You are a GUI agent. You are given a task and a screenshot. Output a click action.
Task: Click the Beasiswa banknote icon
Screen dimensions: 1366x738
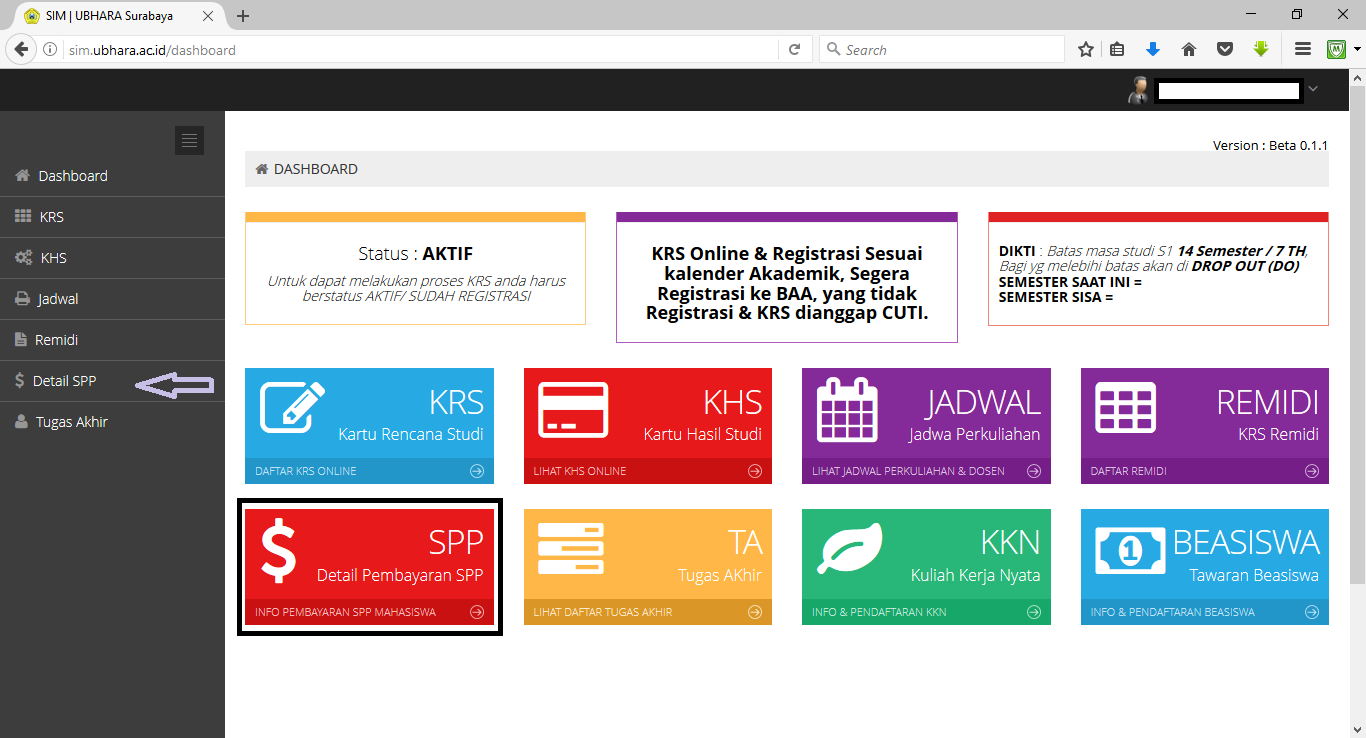(1129, 551)
